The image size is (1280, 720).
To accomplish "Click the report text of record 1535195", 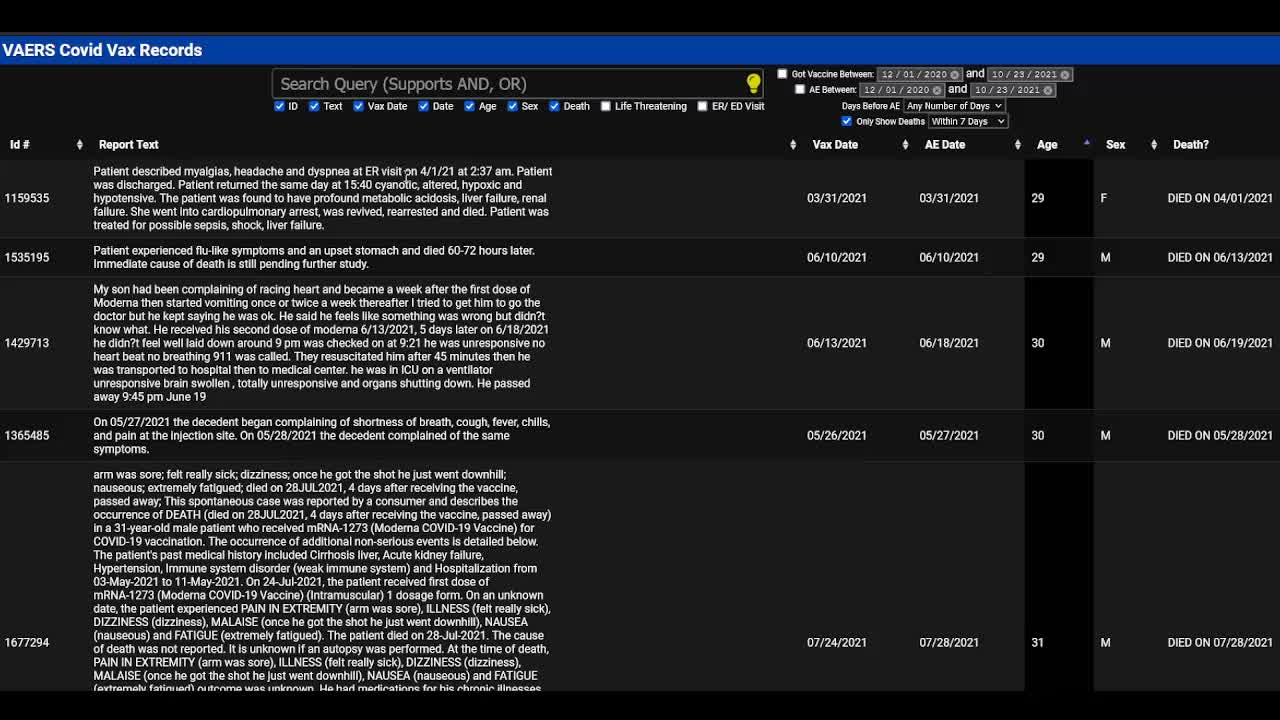I will tap(314, 257).
